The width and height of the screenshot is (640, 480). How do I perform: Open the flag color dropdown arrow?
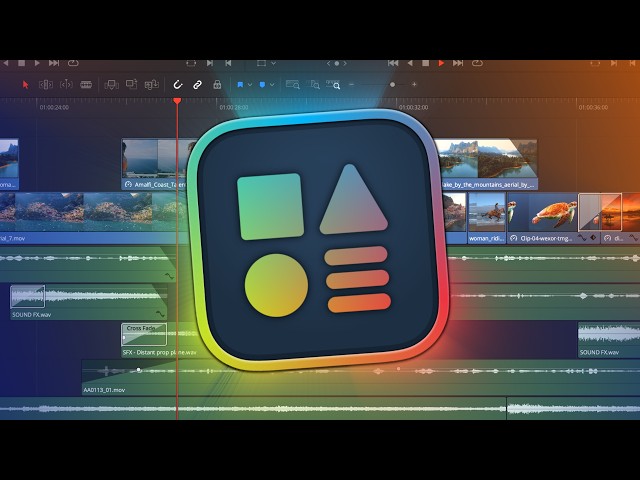point(250,84)
